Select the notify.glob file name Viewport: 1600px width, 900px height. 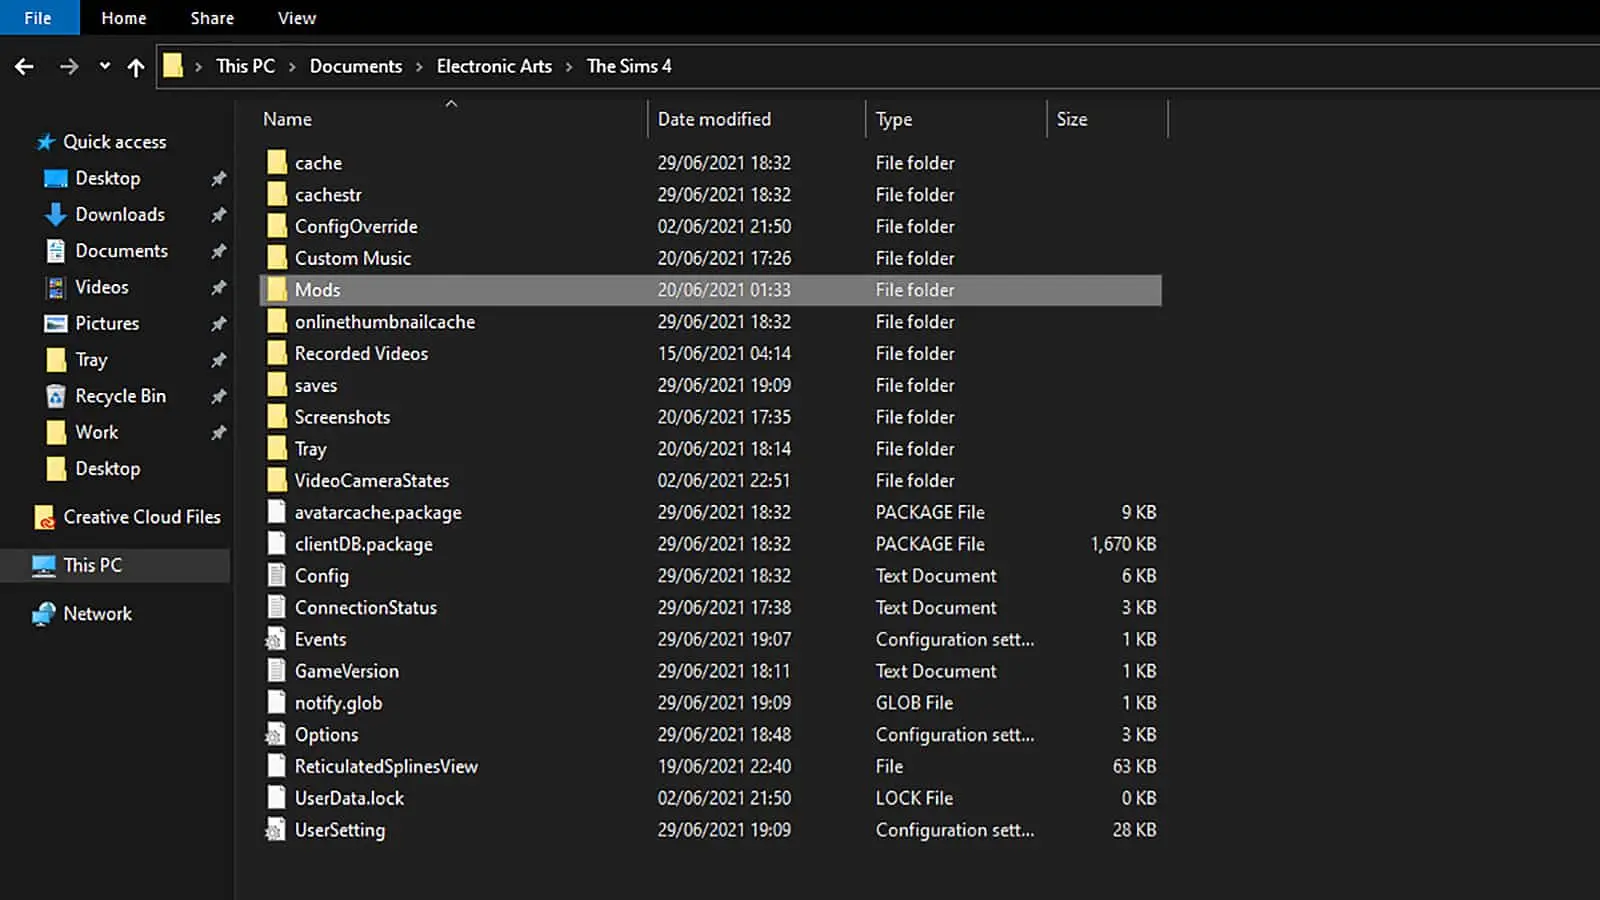[x=338, y=703]
